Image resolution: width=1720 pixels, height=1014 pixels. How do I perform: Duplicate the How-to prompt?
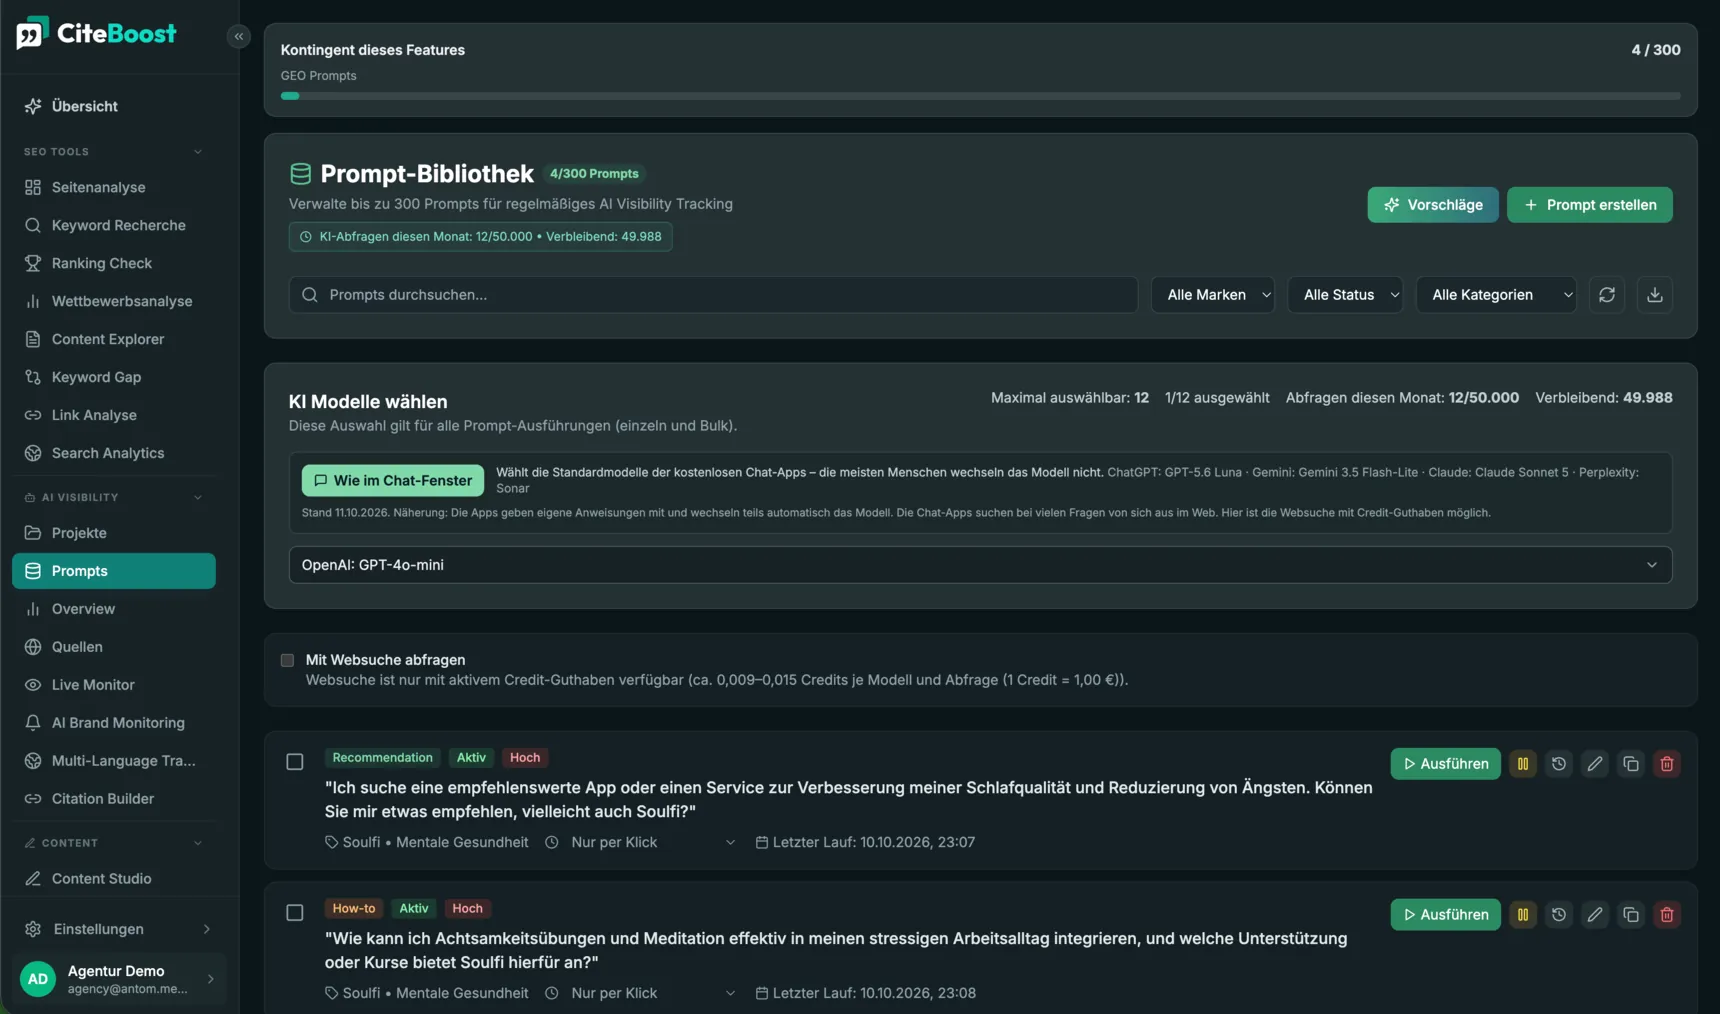(x=1631, y=915)
